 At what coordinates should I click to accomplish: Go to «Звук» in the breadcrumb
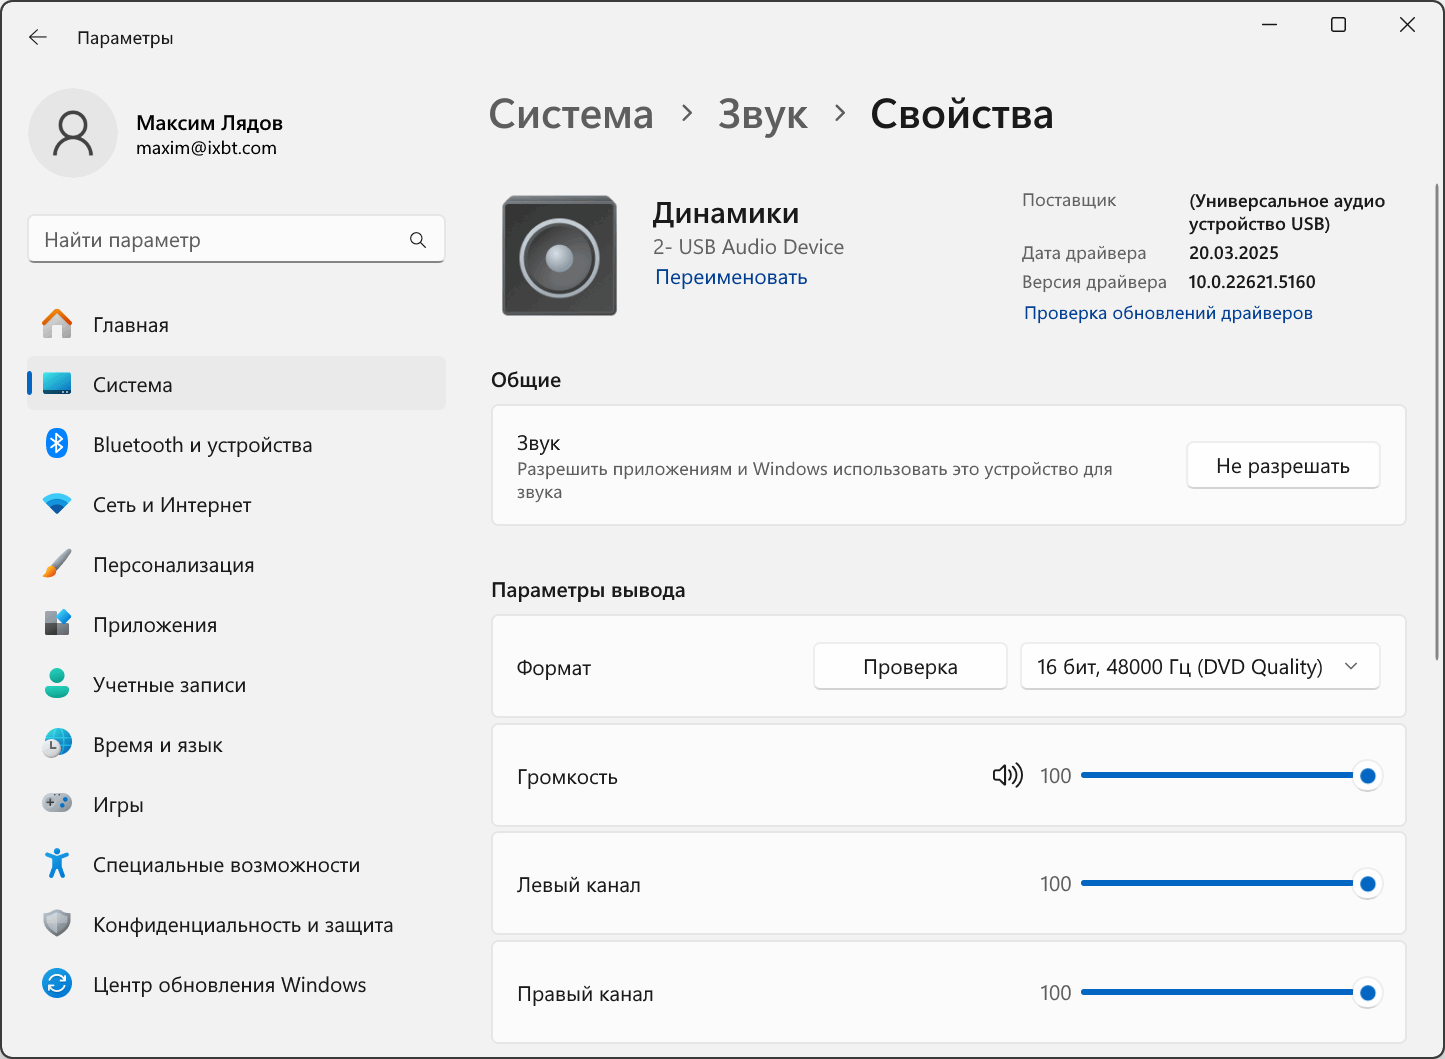pos(762,115)
